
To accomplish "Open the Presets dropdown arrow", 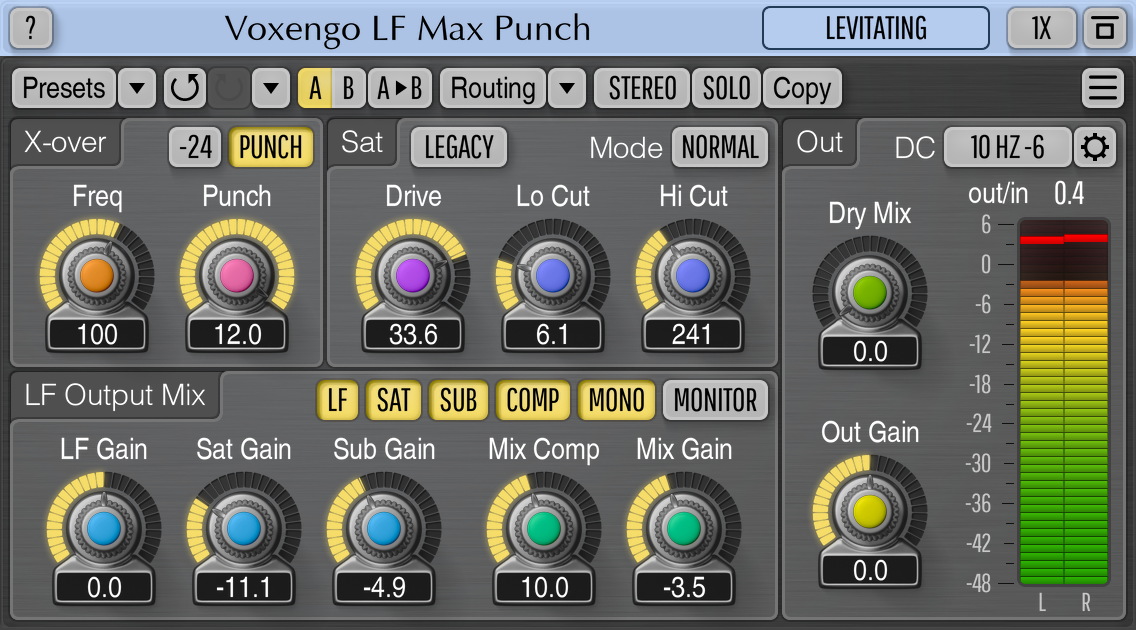I will pos(136,88).
